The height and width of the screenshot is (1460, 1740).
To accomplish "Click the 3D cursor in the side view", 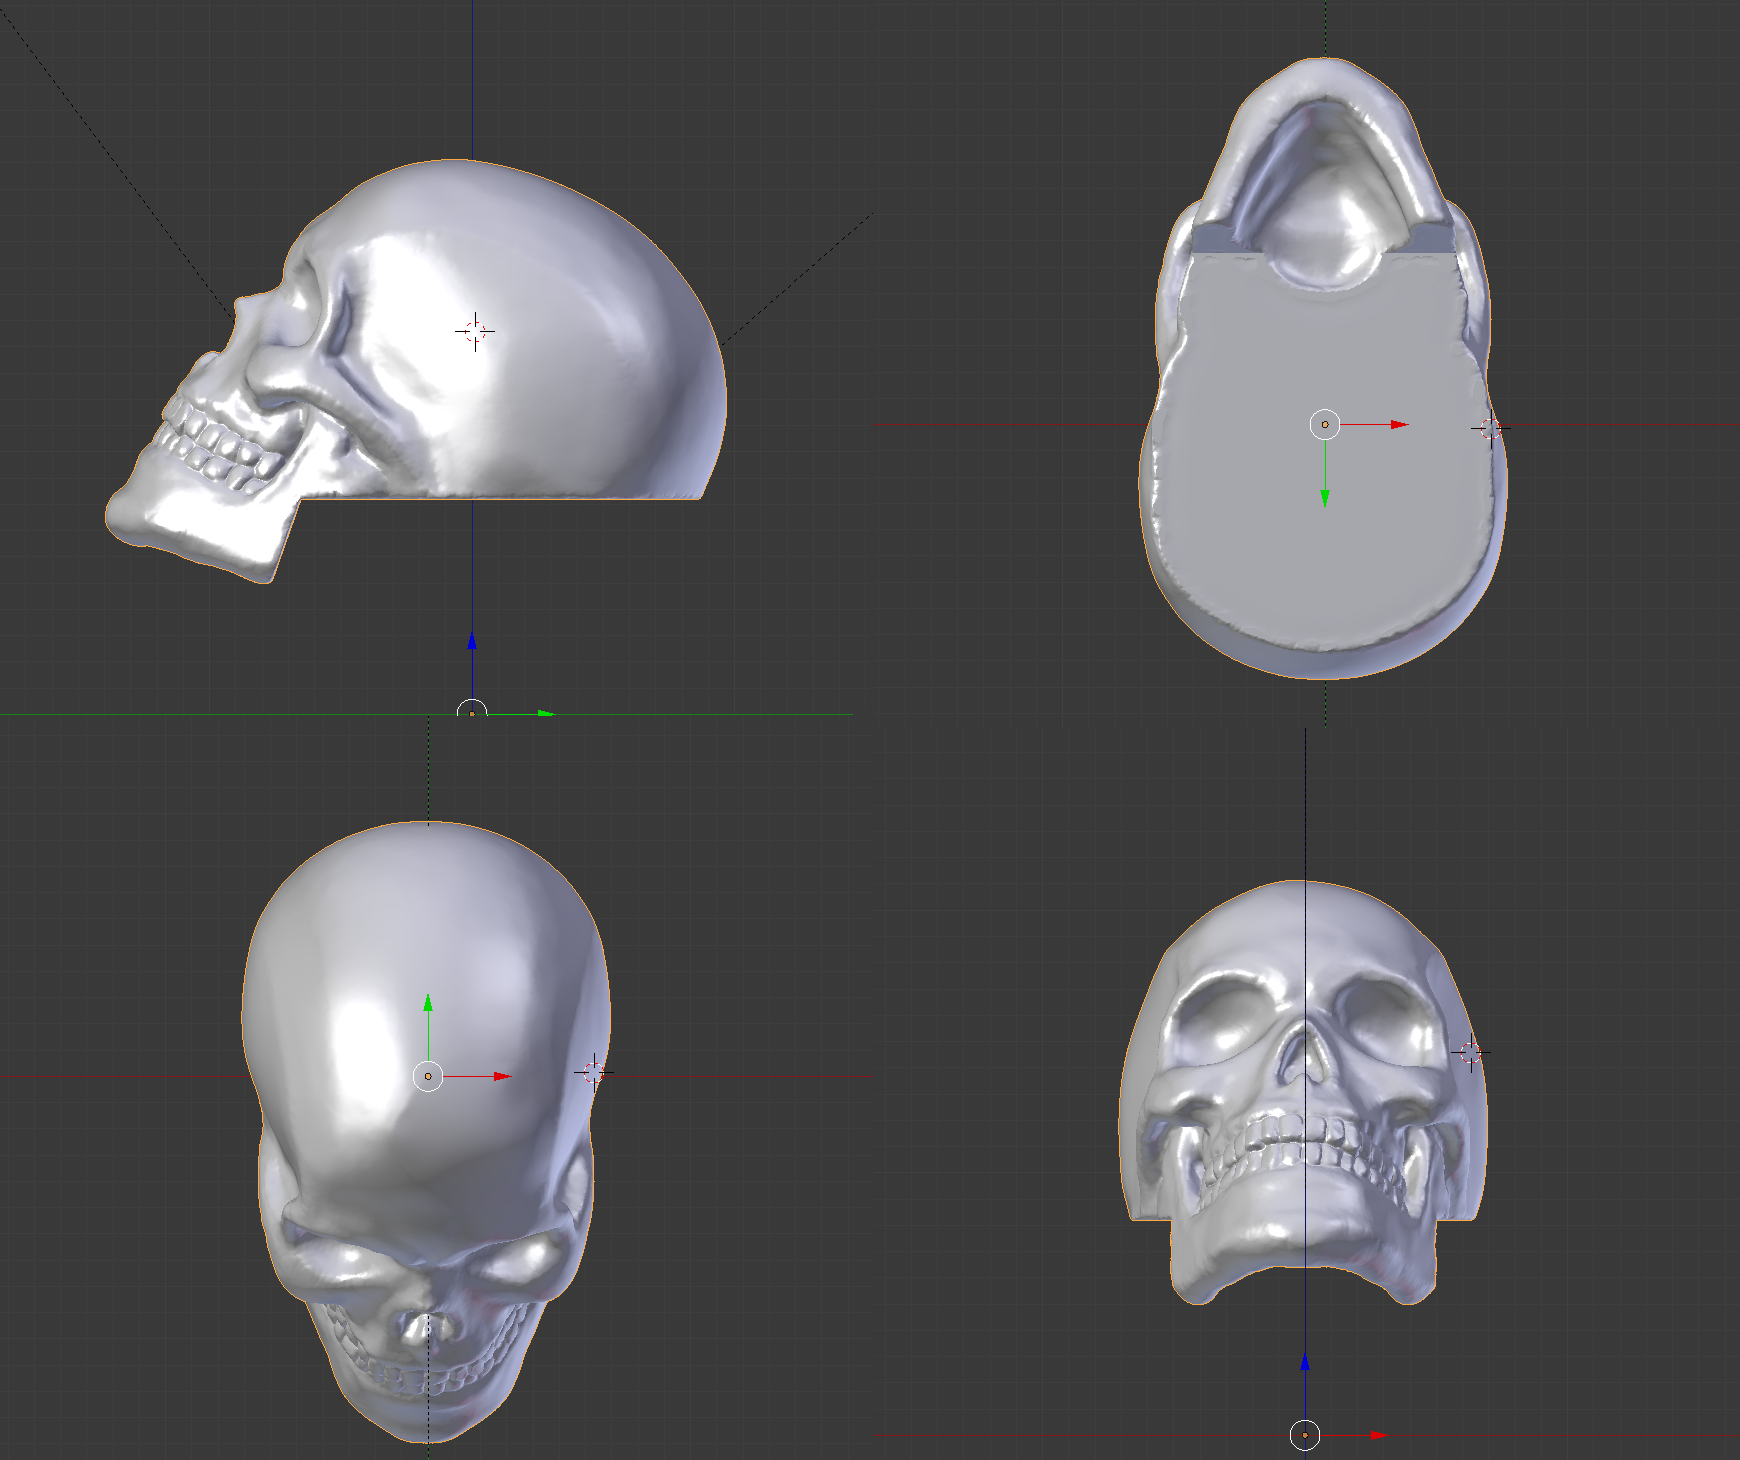I will click(x=475, y=330).
